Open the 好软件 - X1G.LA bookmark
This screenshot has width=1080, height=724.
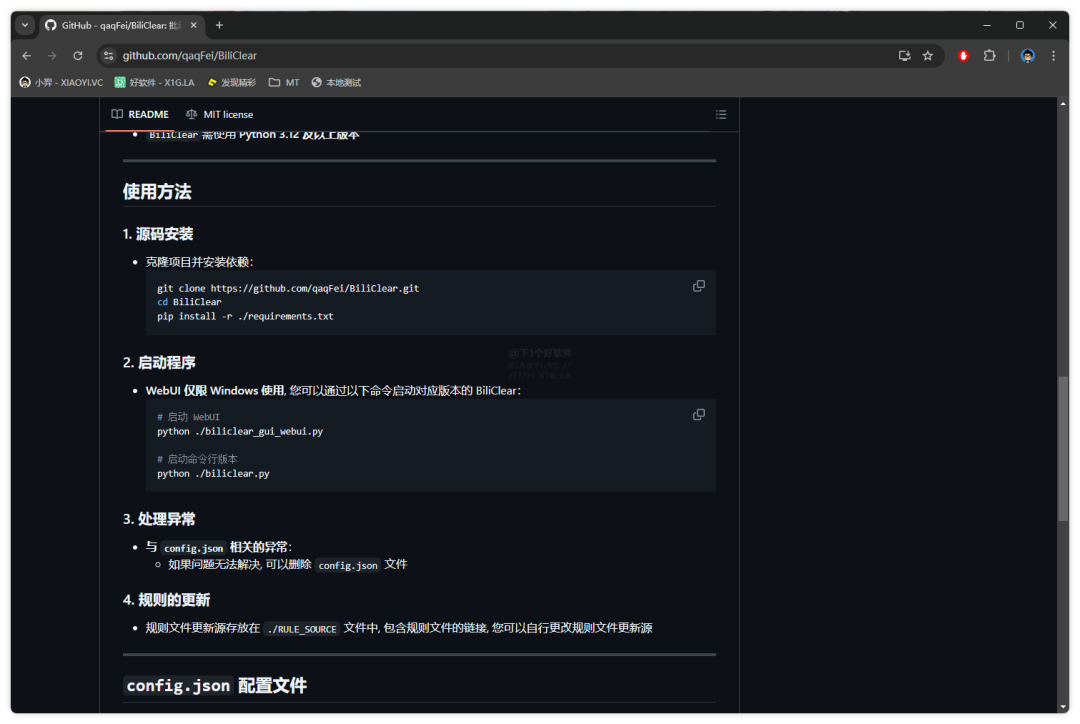[154, 83]
